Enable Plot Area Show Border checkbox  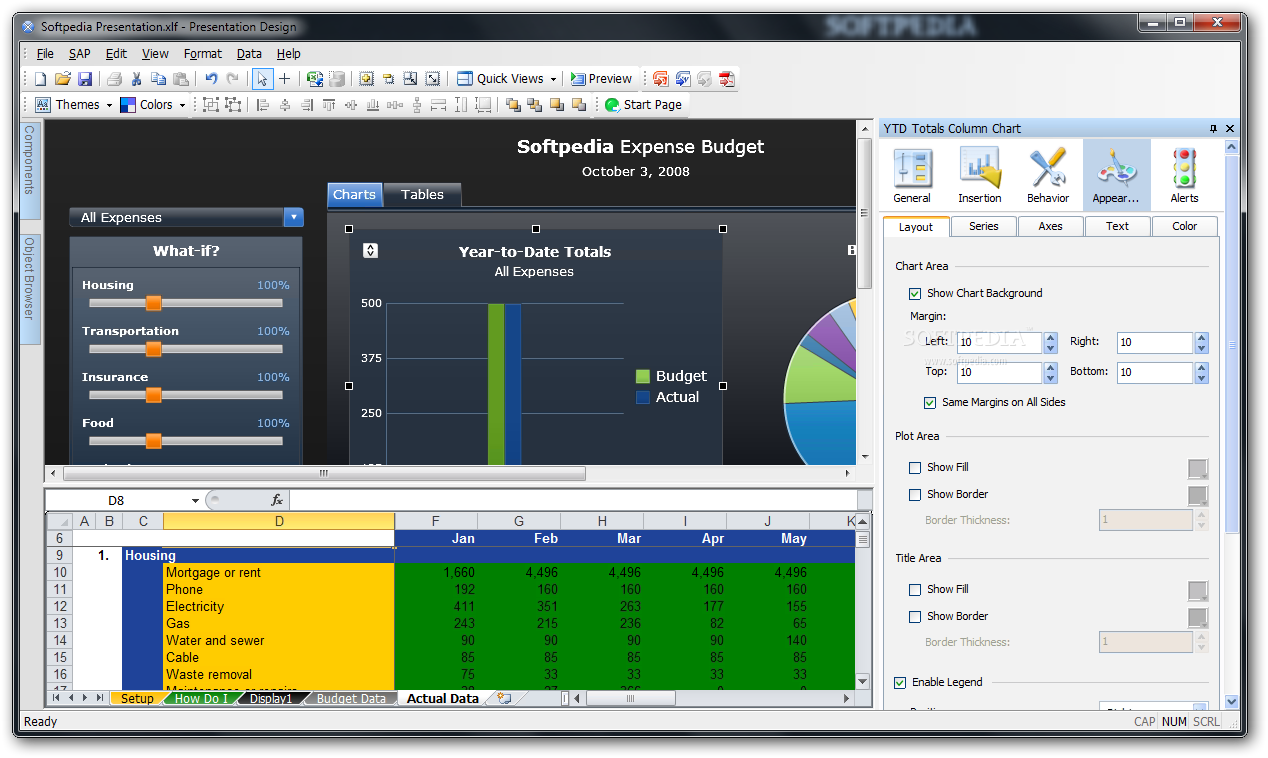pyautogui.click(x=915, y=494)
